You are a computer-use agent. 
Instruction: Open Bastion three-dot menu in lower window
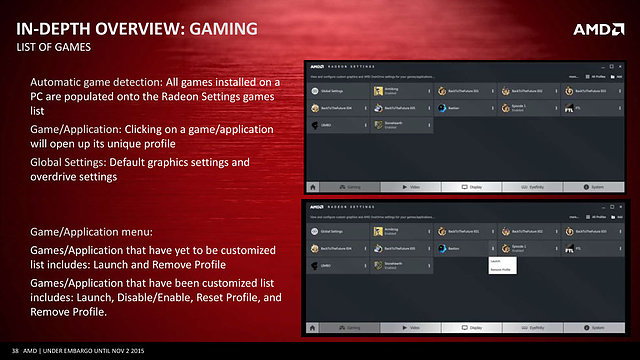coord(493,249)
